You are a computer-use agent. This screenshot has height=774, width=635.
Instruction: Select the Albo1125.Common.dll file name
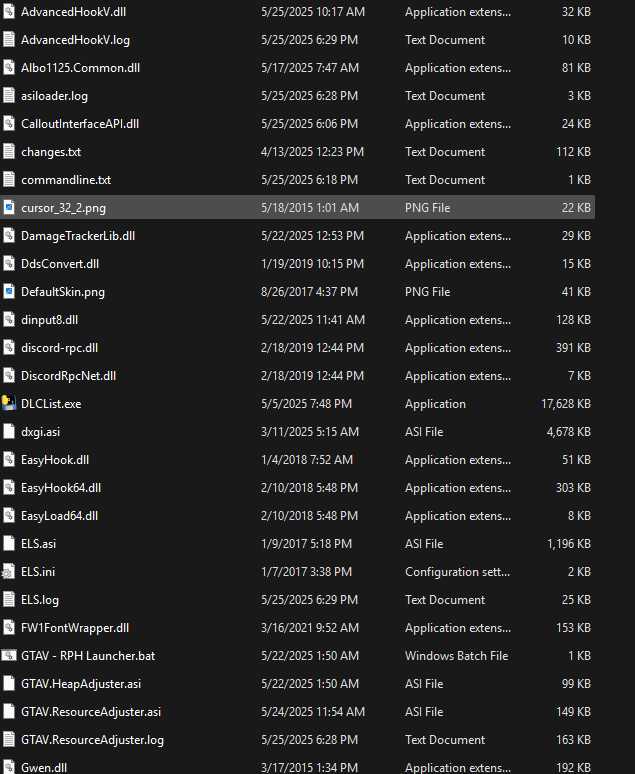(80, 68)
